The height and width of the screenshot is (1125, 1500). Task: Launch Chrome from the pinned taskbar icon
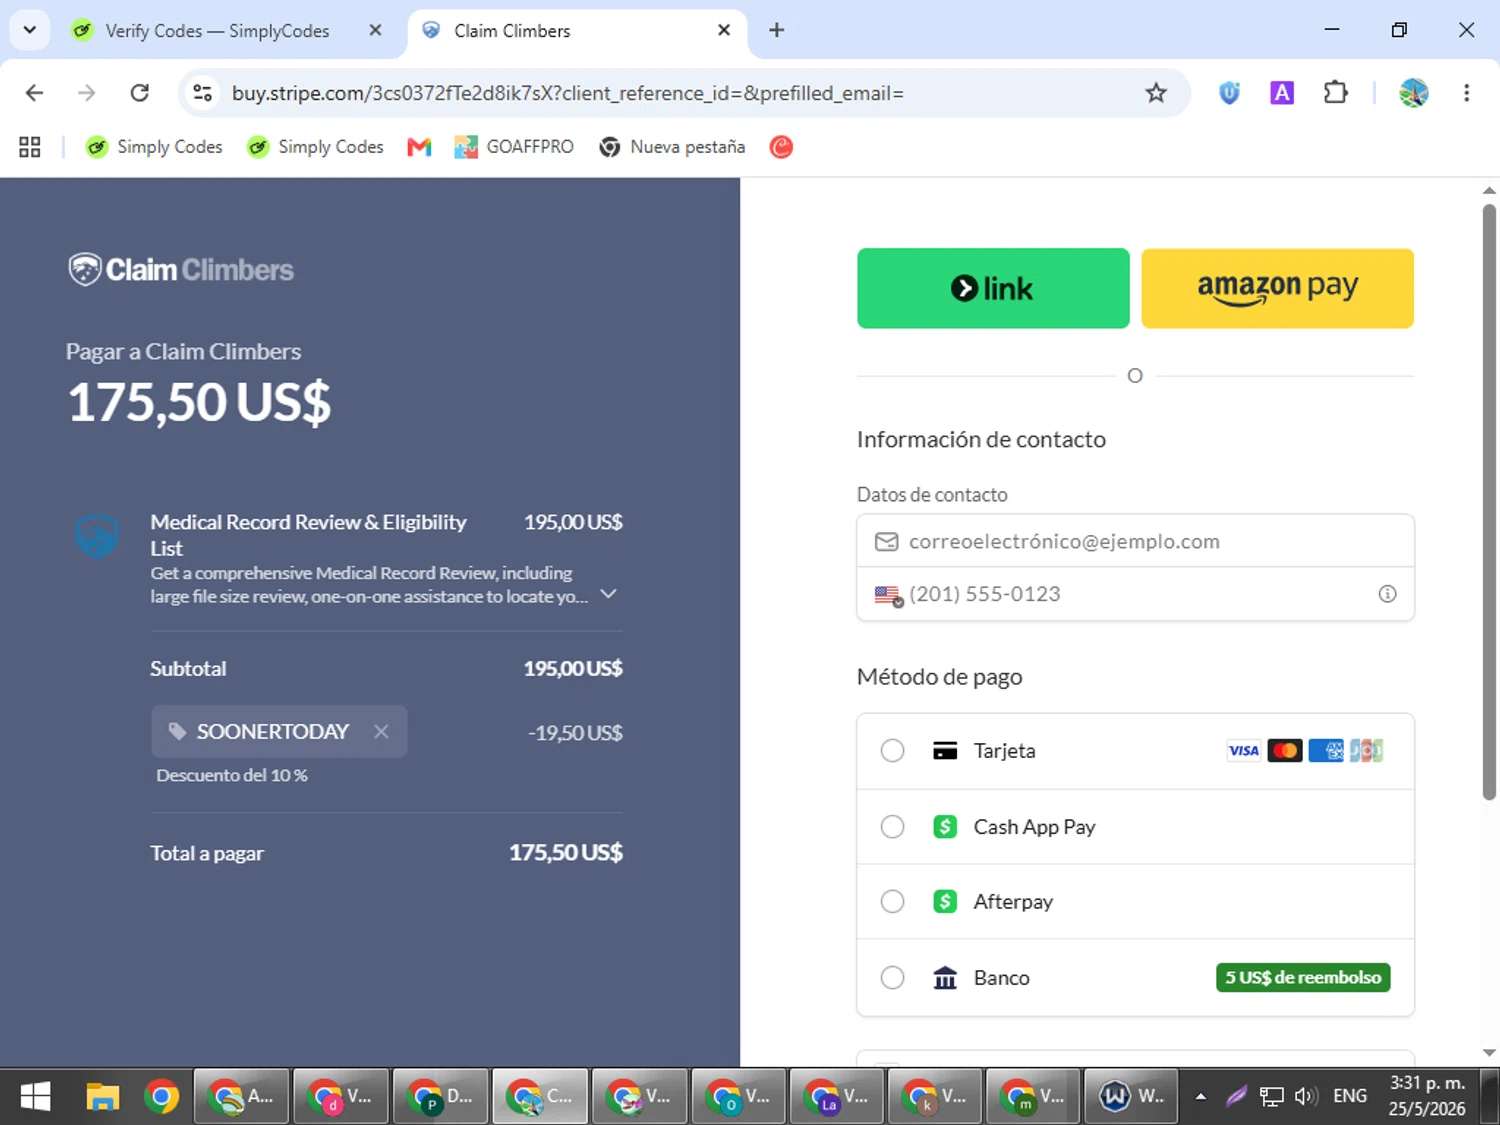[x=161, y=1097]
